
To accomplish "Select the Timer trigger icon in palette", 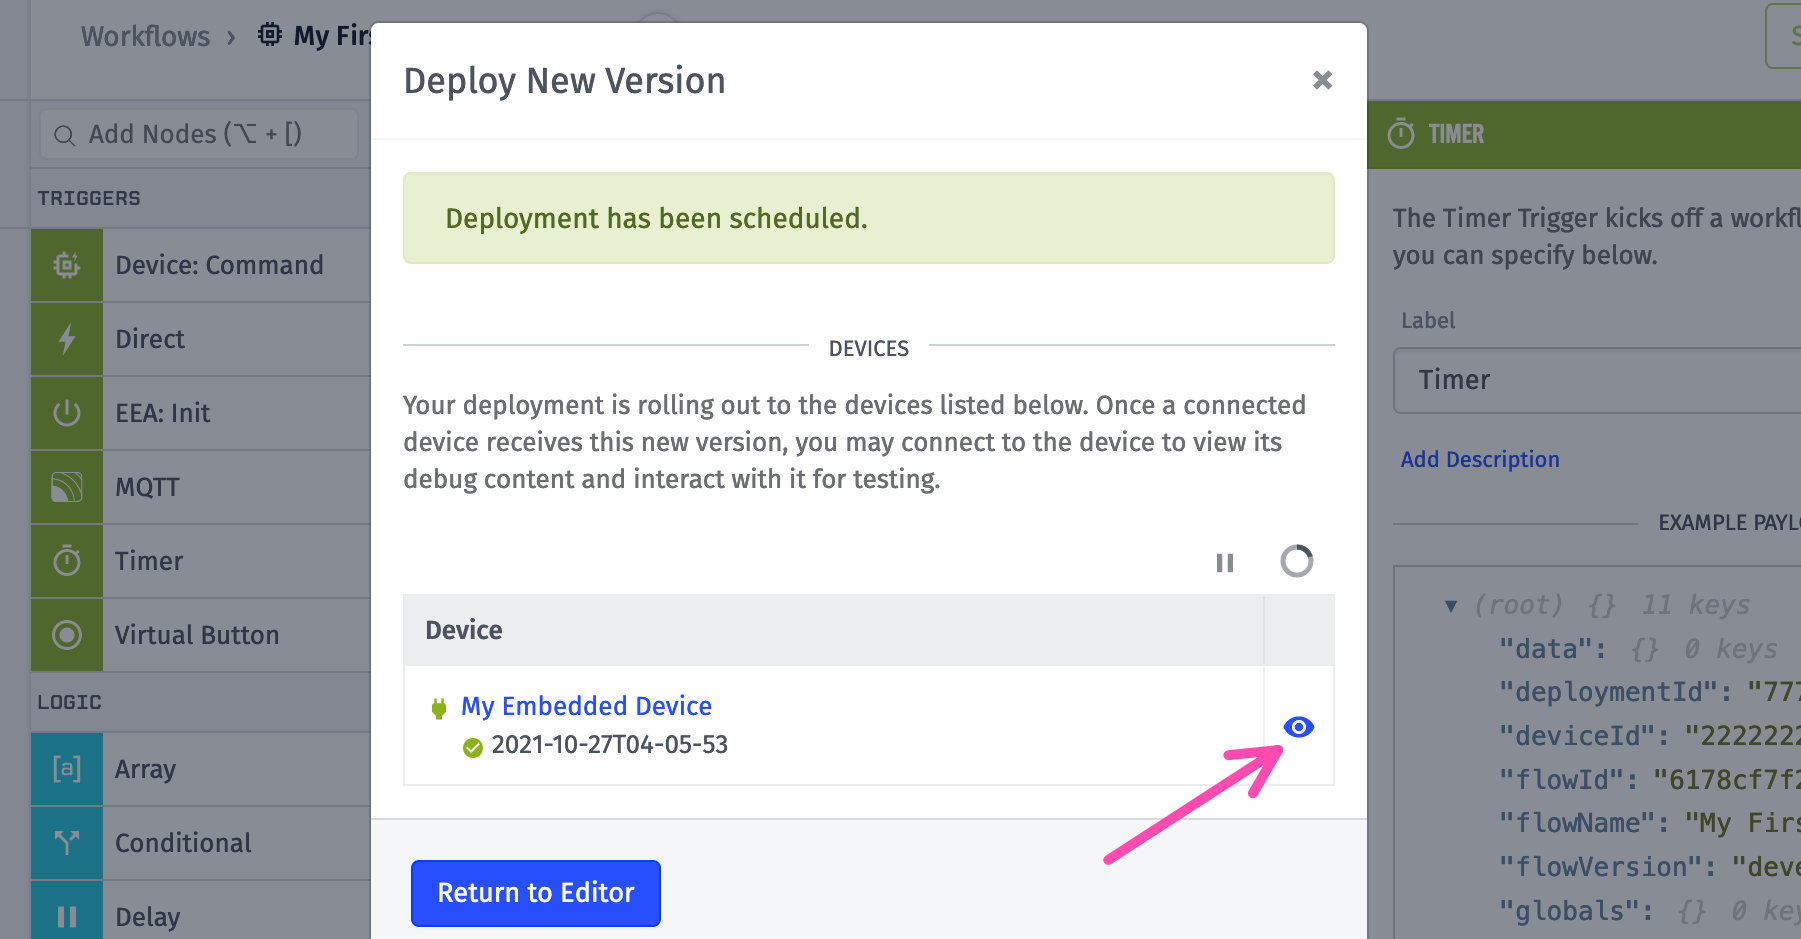I will [67, 561].
